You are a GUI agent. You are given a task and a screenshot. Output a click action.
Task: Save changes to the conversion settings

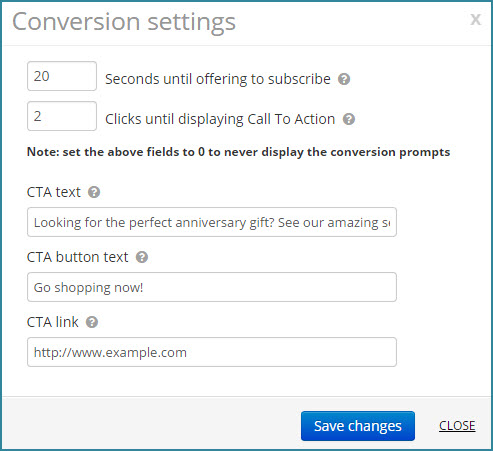(x=358, y=426)
